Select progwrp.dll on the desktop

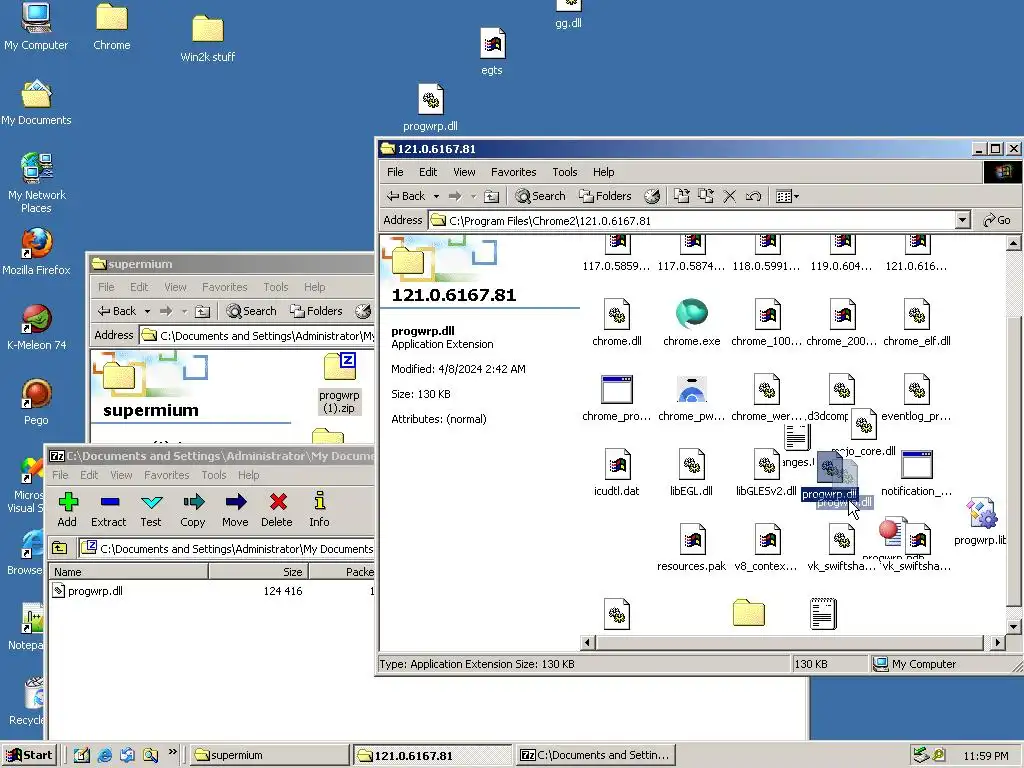click(430, 108)
